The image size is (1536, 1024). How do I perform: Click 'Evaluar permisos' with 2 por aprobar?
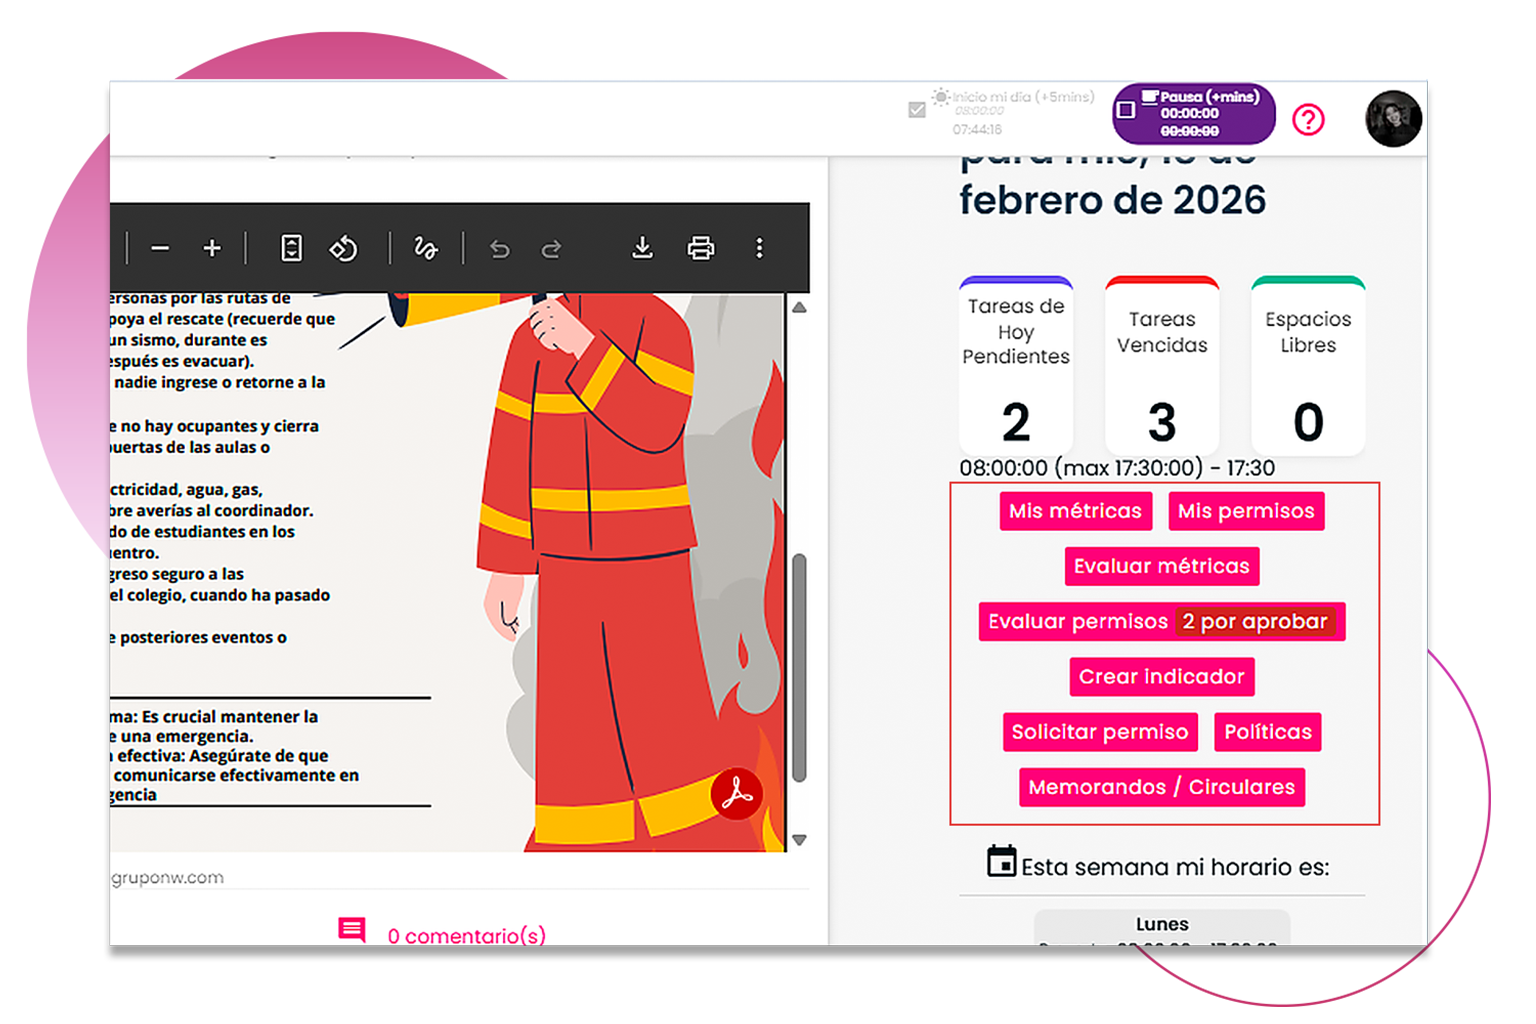tap(1161, 621)
